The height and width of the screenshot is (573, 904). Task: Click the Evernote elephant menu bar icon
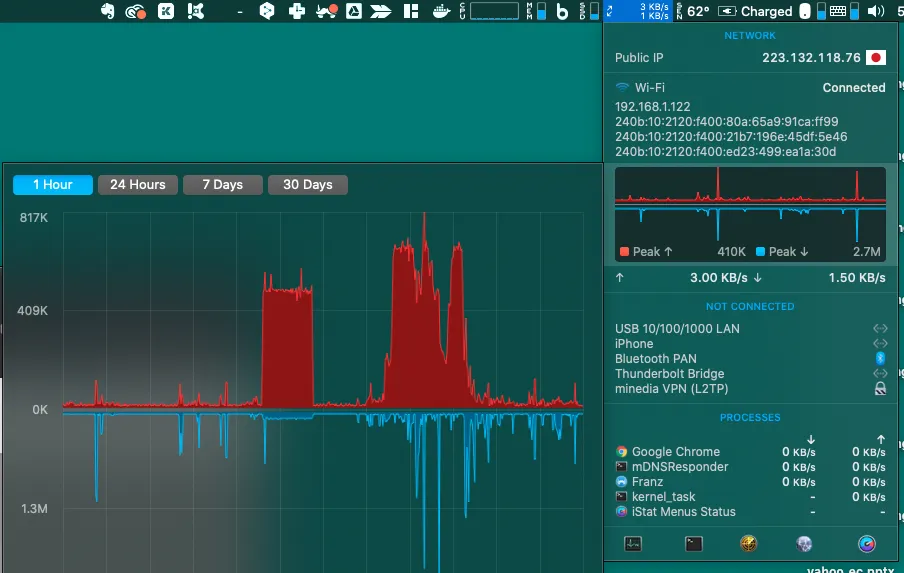109,12
